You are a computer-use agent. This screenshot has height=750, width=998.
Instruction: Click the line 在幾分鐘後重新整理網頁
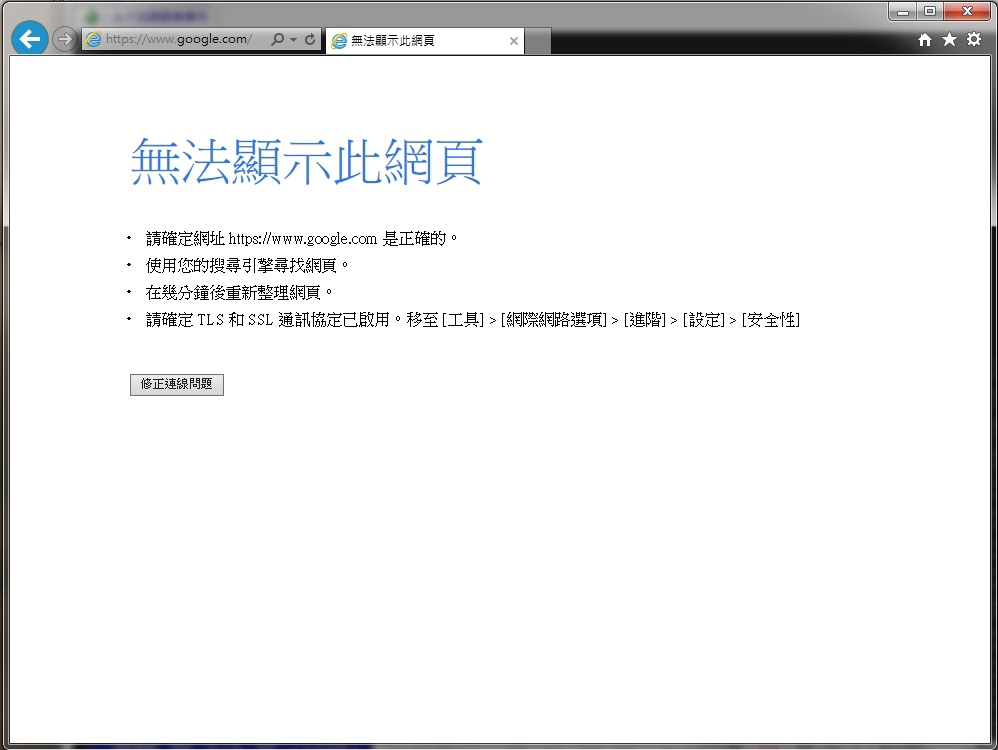point(239,293)
